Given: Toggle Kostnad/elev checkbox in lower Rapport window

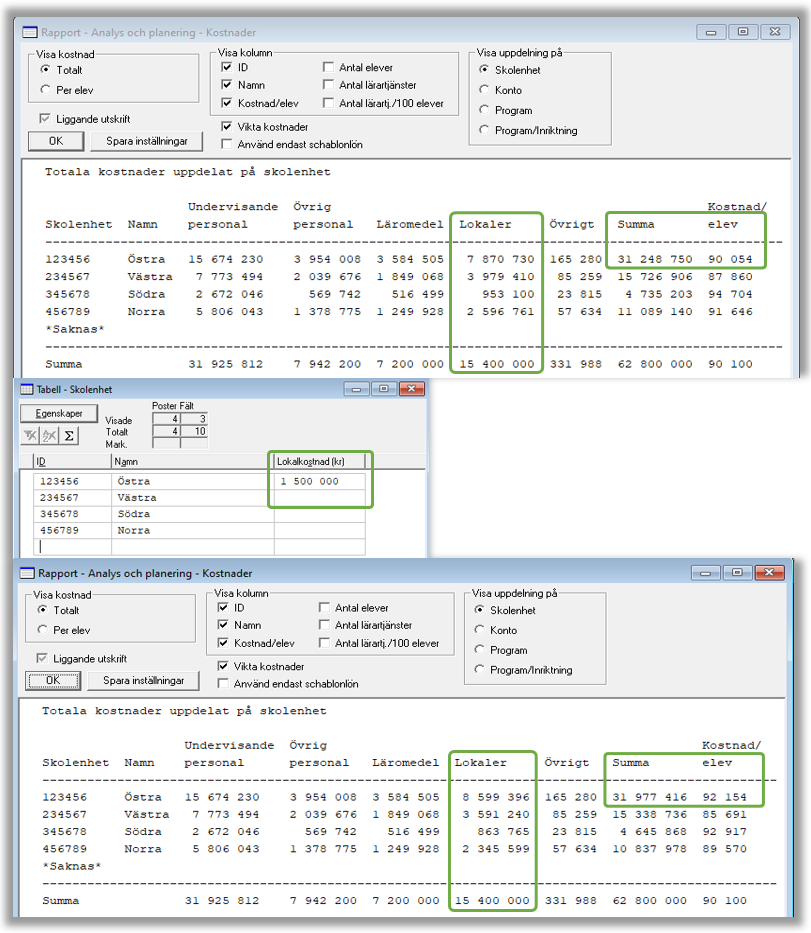Looking at the screenshot, I should coord(223,643).
